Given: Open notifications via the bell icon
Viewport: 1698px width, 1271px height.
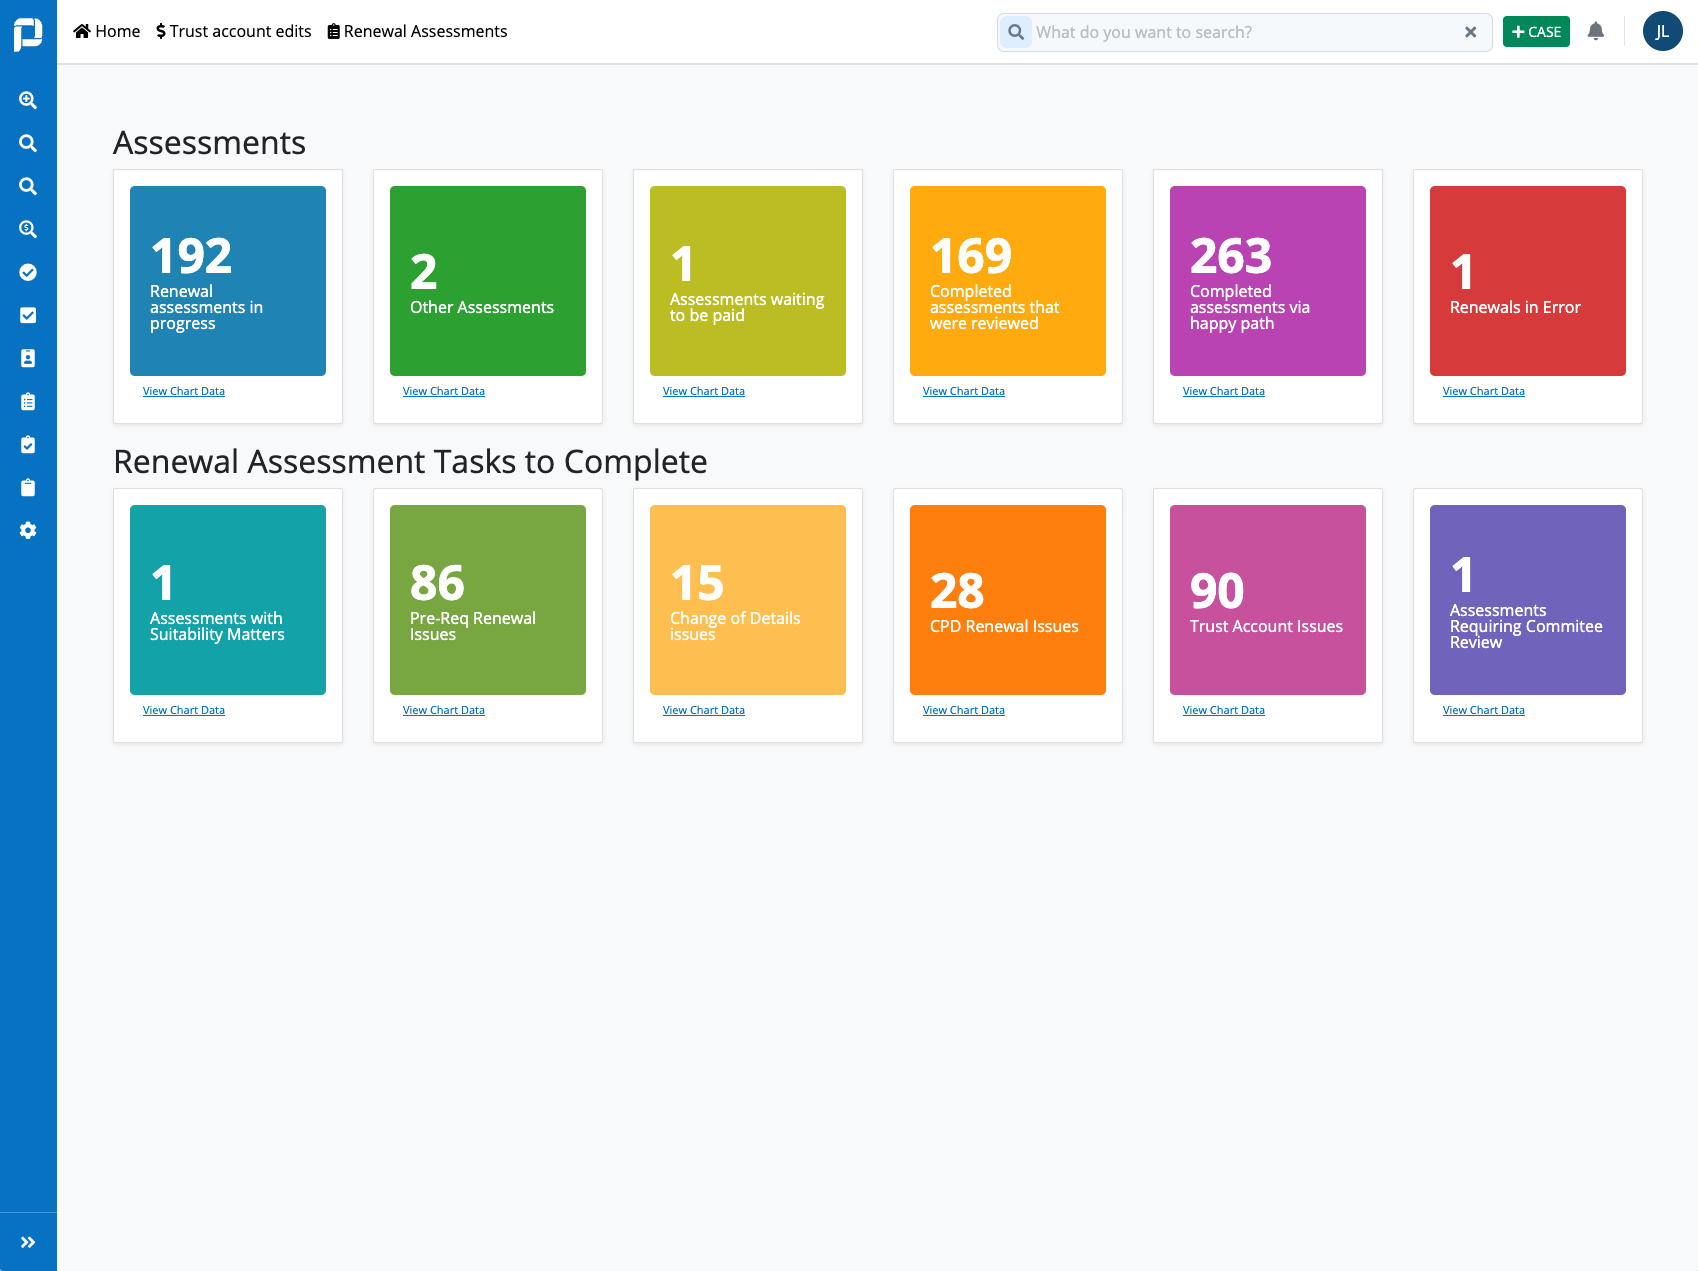Looking at the screenshot, I should (1595, 31).
